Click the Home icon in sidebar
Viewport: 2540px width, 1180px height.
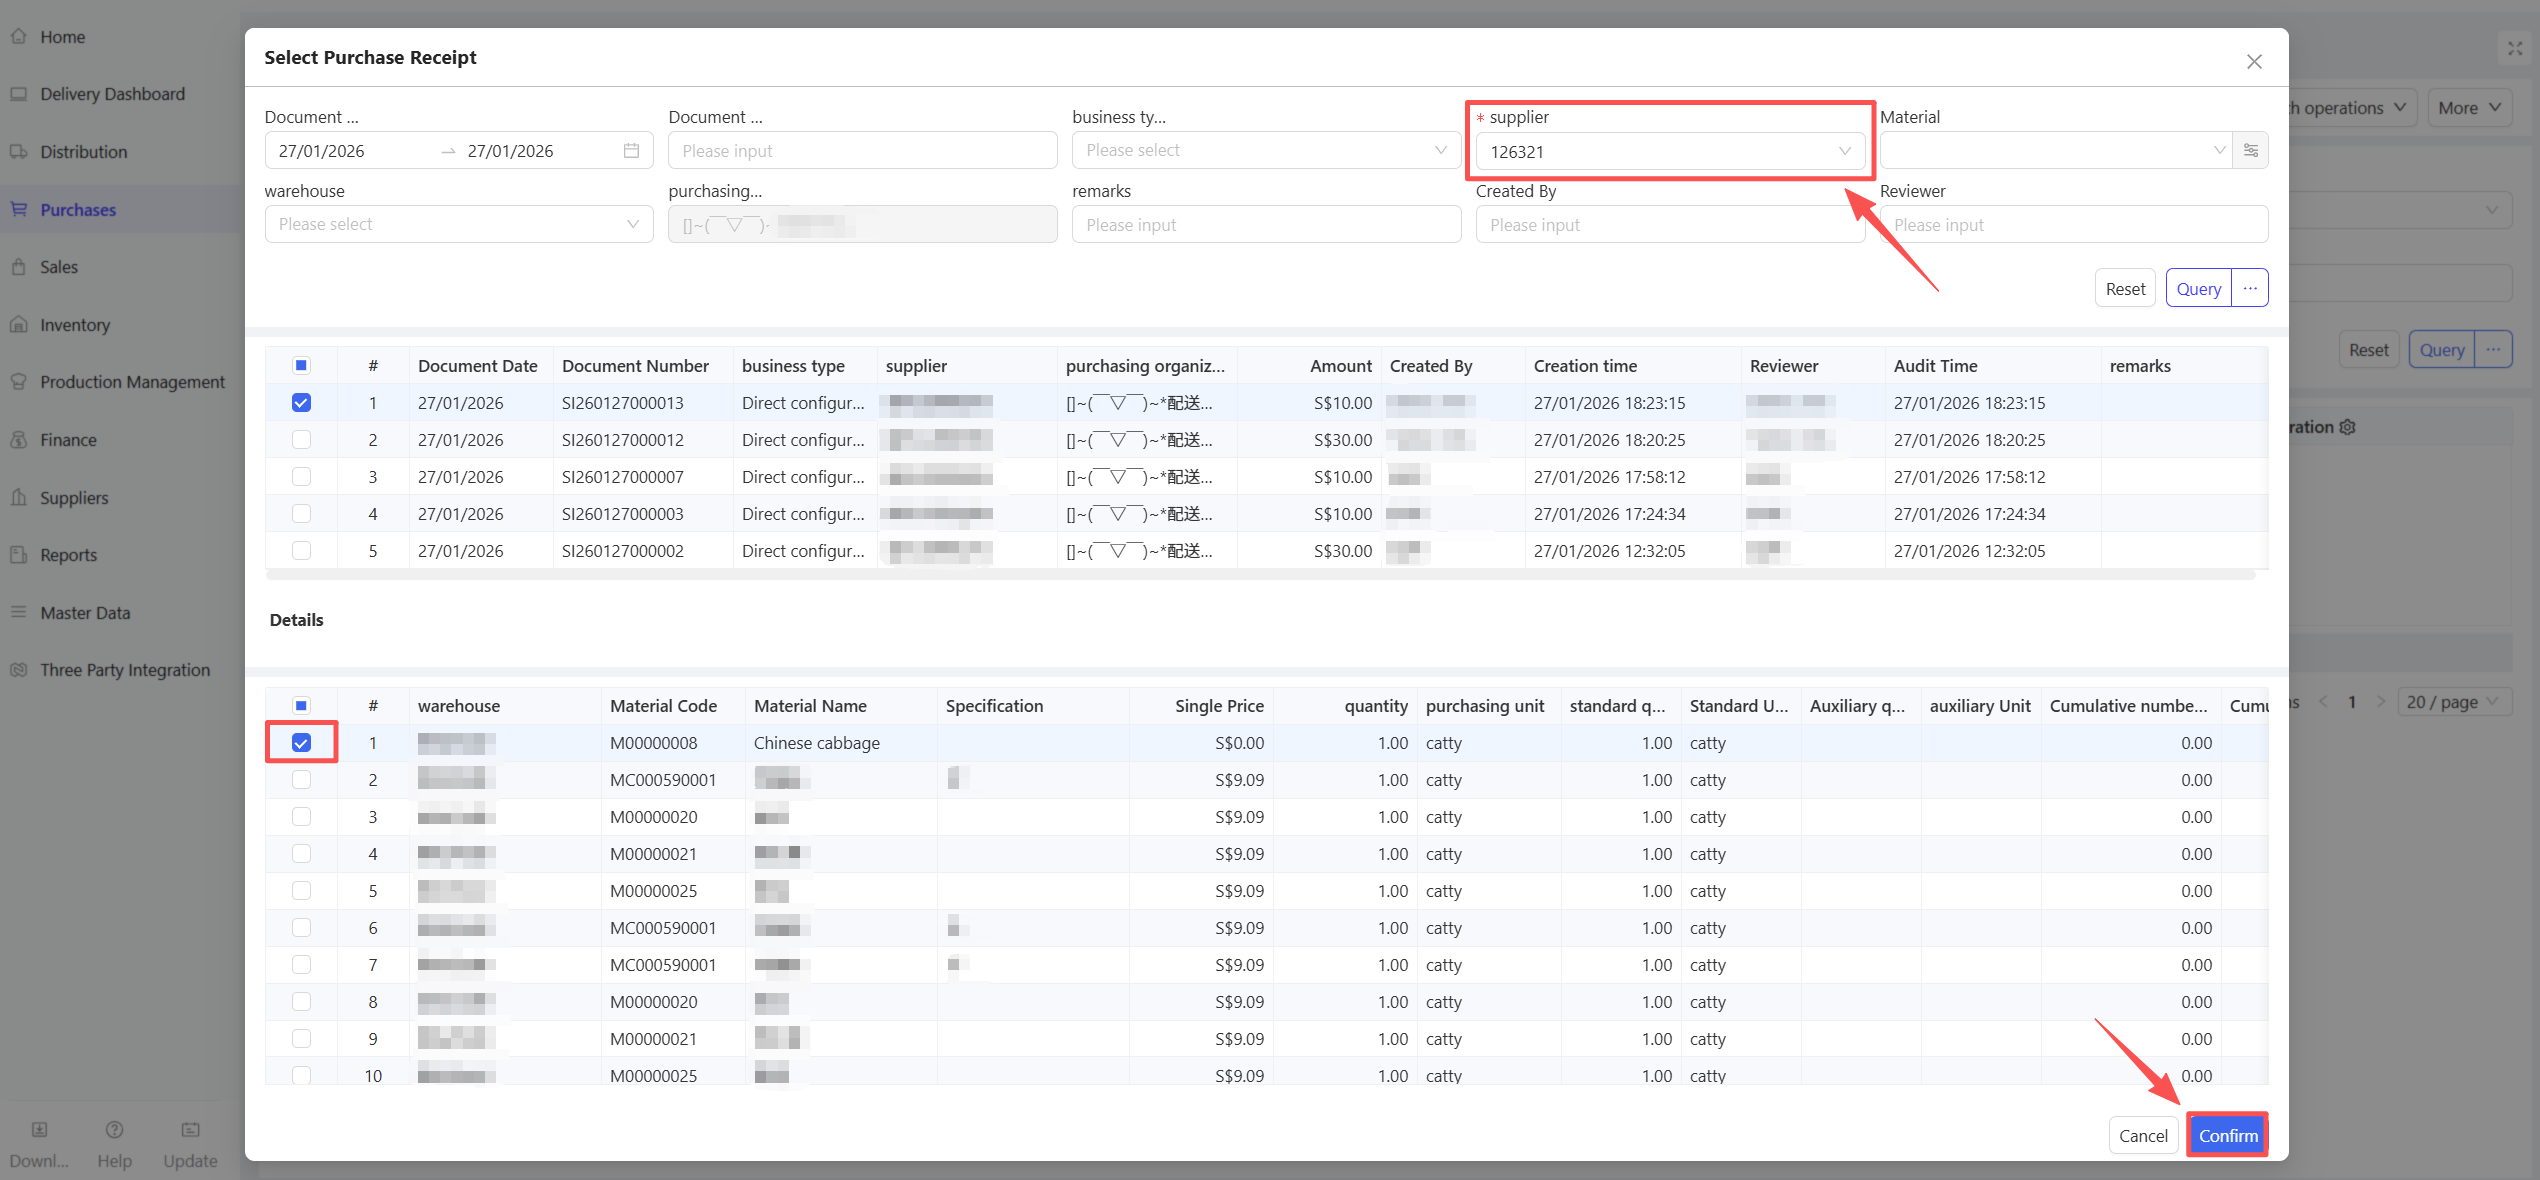[x=19, y=37]
